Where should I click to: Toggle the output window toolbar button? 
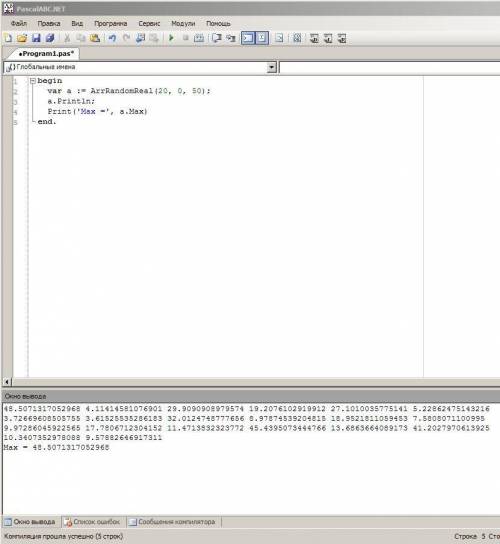[248, 38]
